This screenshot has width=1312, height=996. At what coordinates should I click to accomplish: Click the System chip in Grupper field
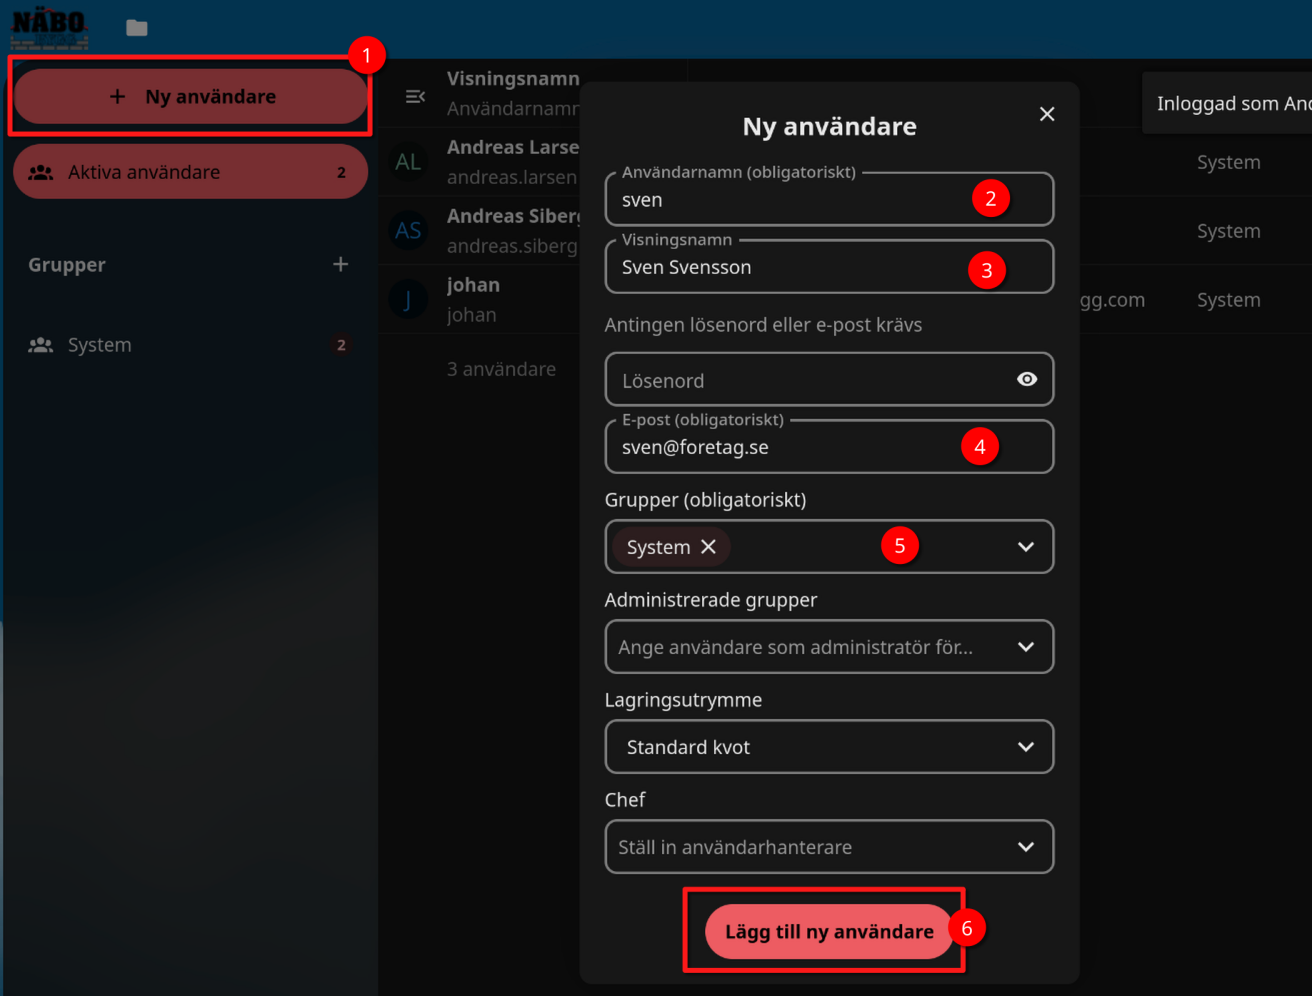(x=671, y=547)
